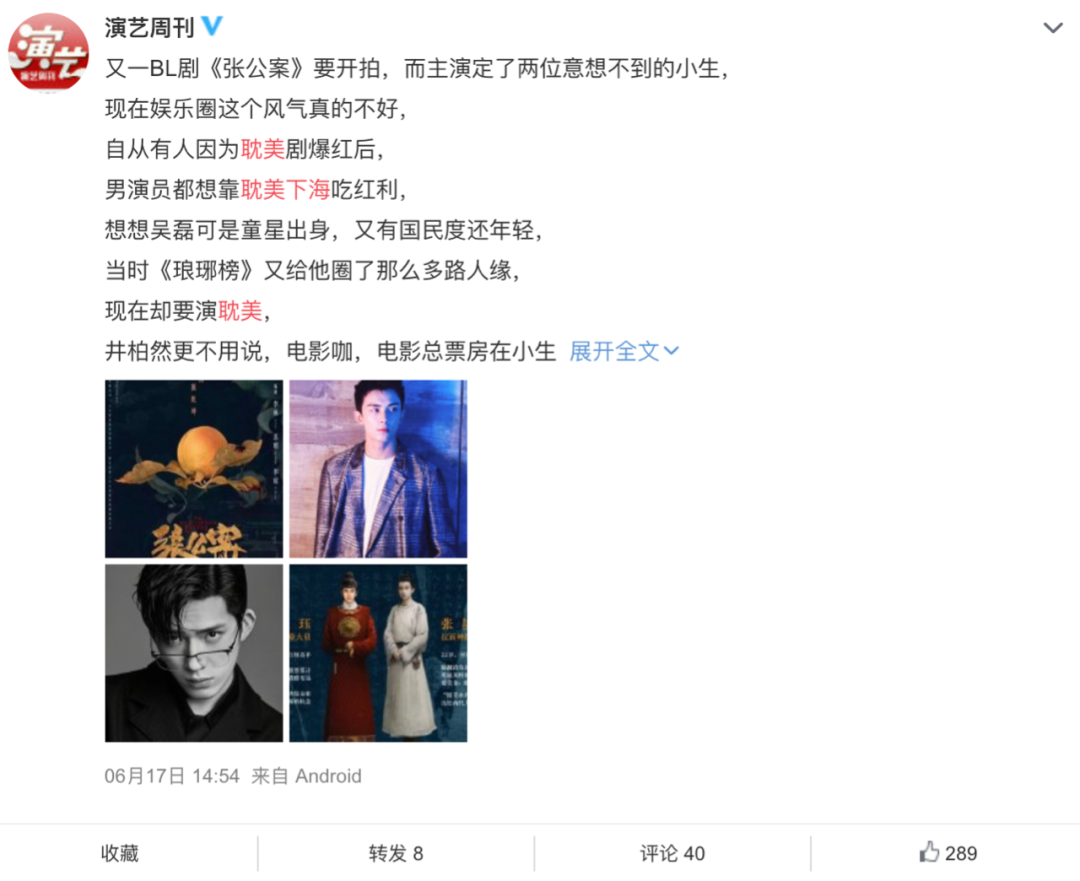The height and width of the screenshot is (881, 1080).
Task: Click the 耽美下海 red keyword link
Action: tap(285, 189)
